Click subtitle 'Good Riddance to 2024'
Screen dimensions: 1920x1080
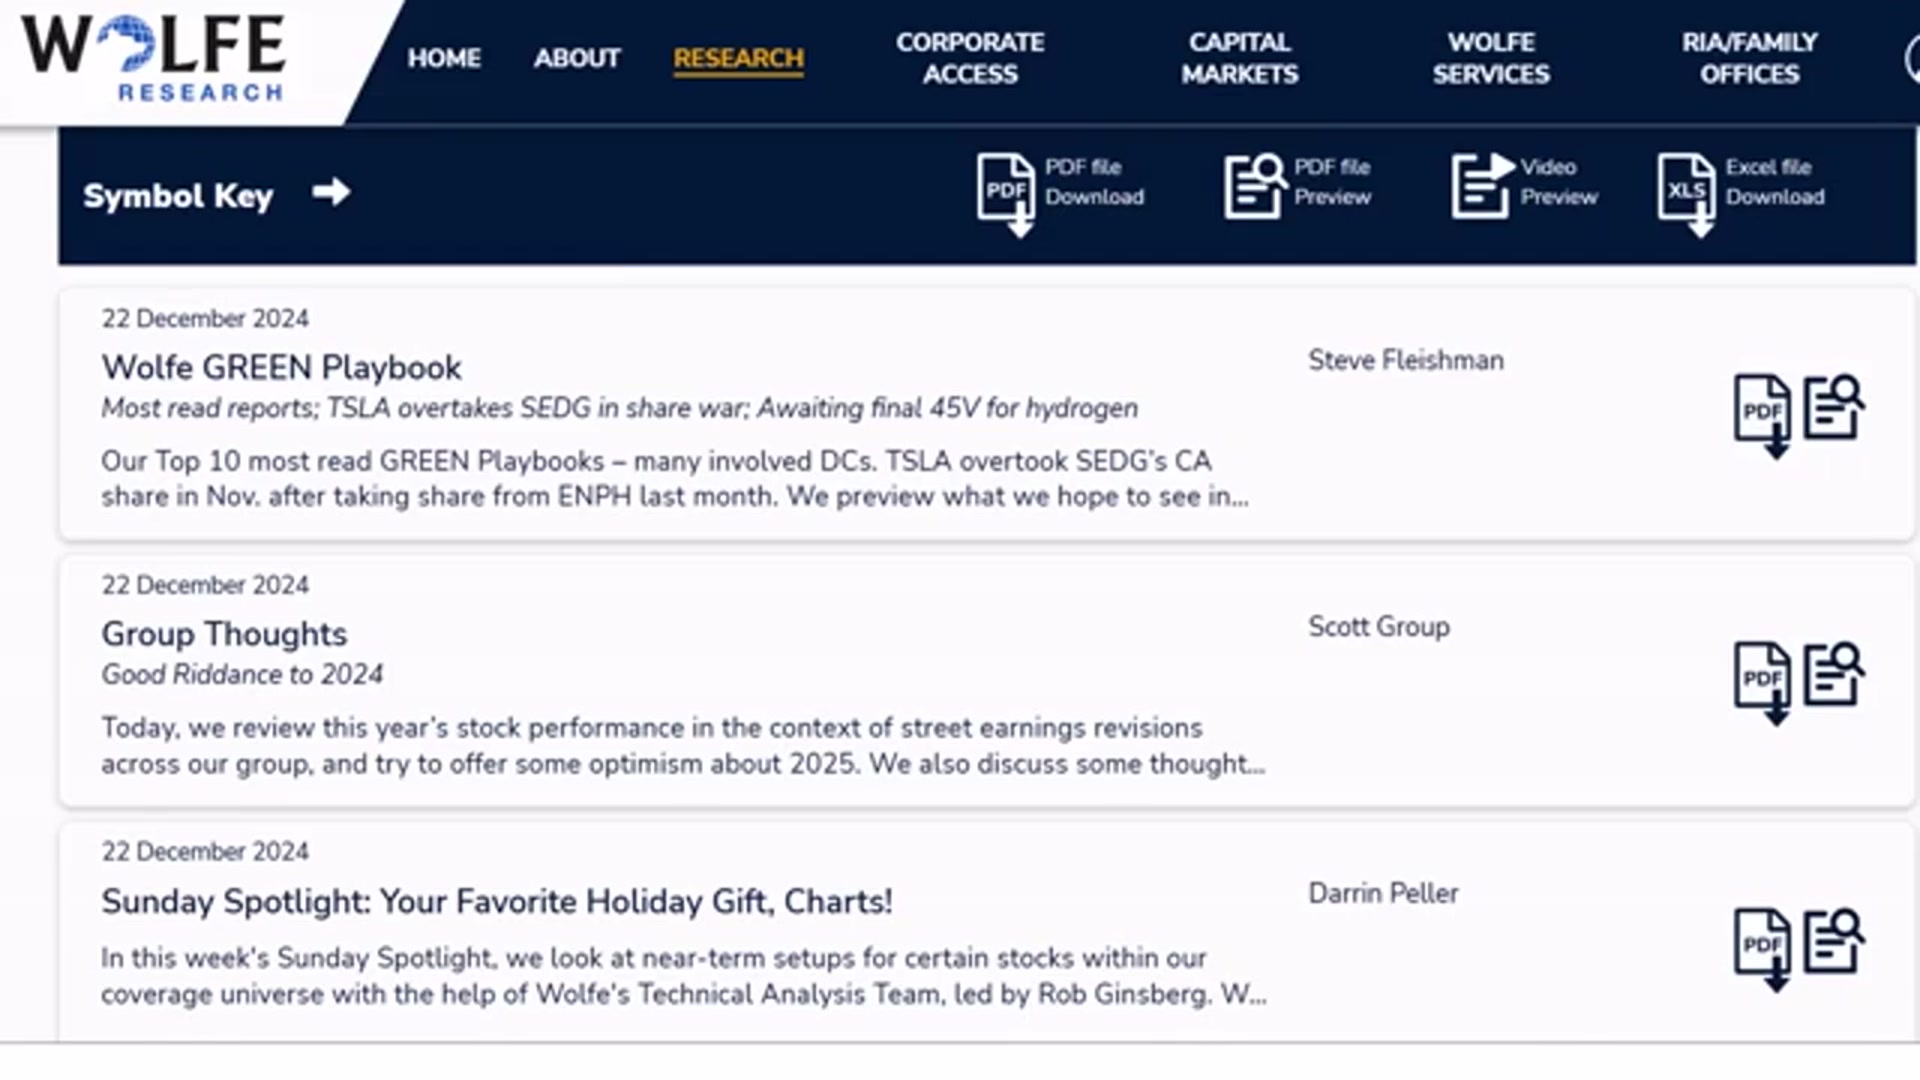[242, 674]
